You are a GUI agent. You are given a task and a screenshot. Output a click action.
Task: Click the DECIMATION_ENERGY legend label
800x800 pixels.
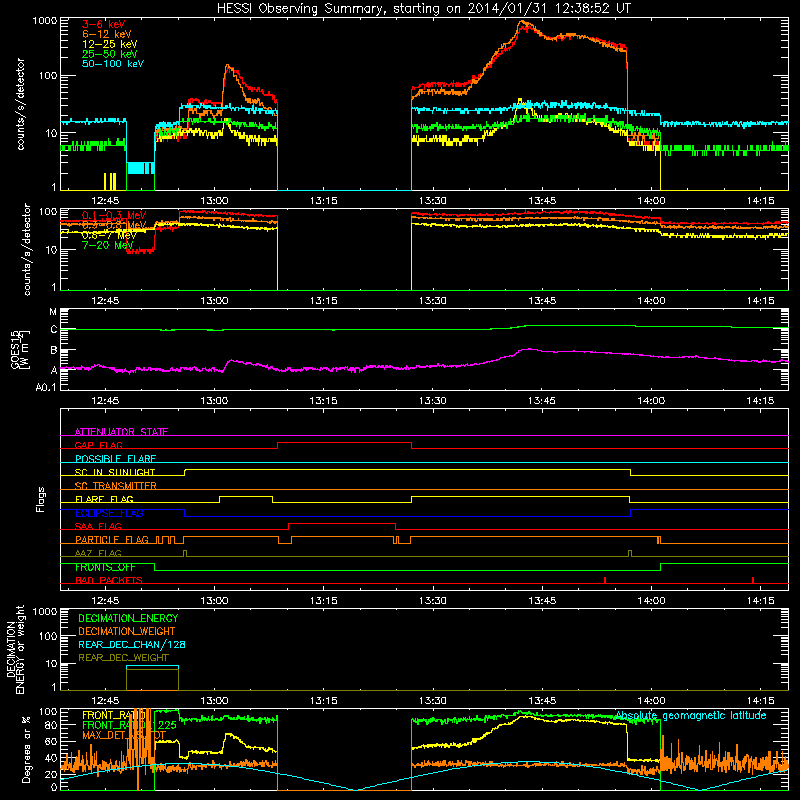click(x=128, y=618)
